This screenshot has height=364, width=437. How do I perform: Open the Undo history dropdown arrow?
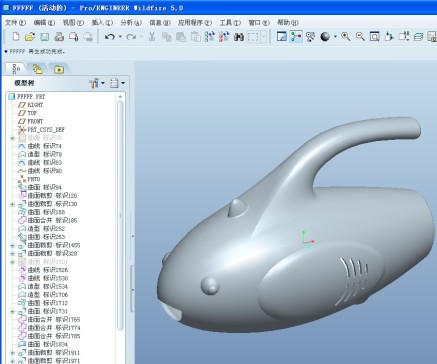pos(120,37)
